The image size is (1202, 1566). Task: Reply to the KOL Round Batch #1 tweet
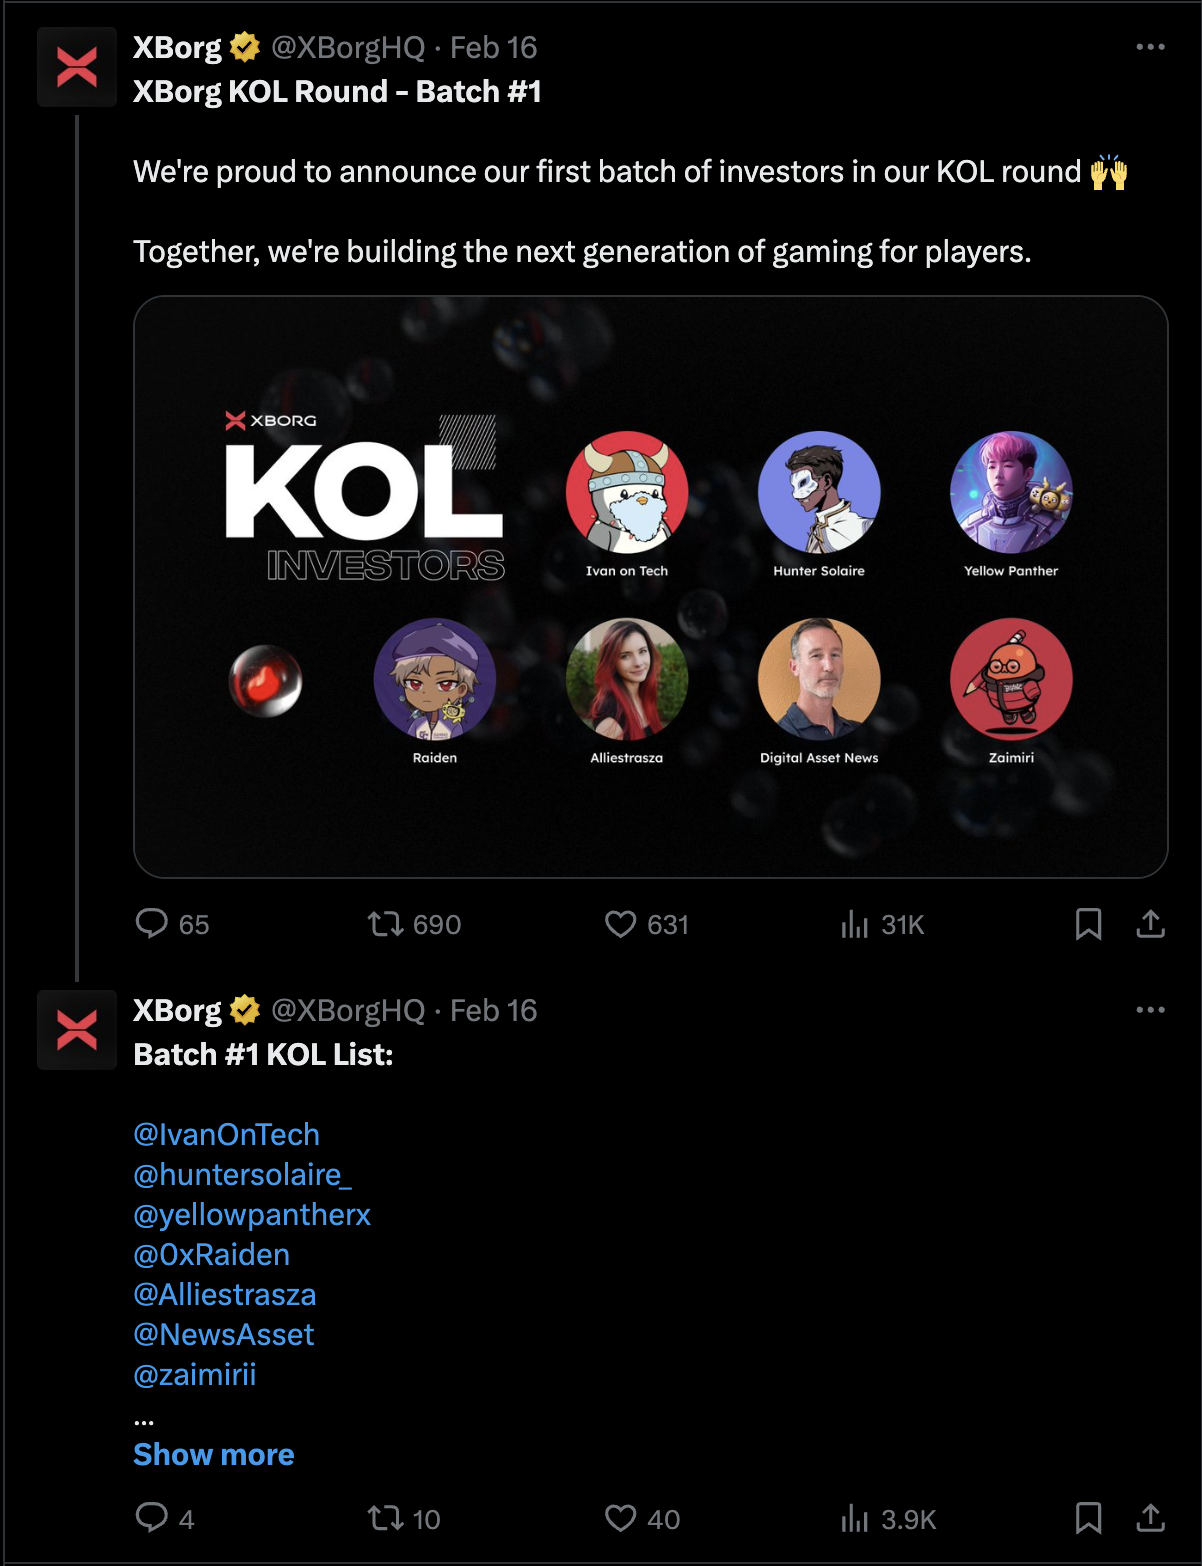[152, 924]
